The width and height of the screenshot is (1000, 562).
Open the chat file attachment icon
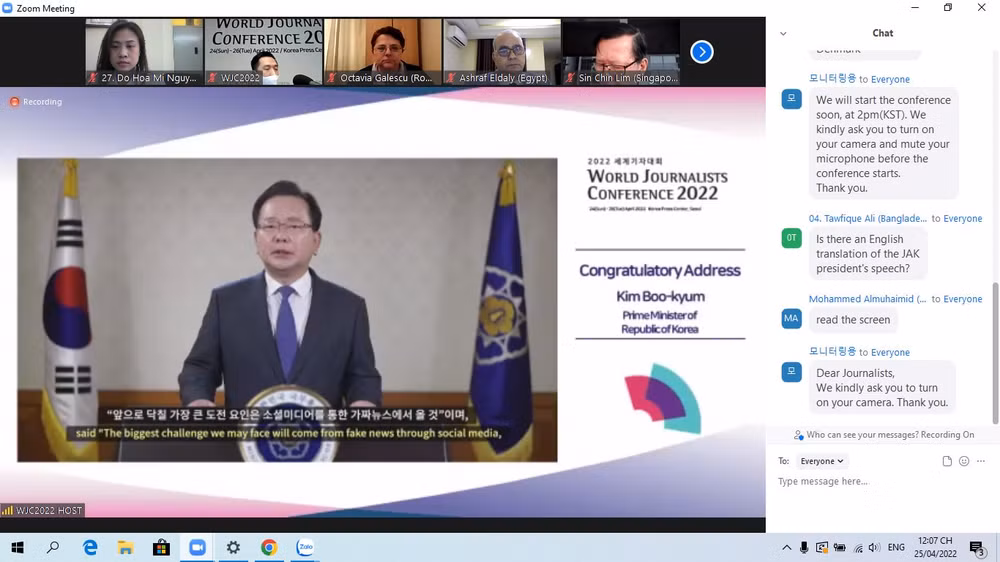947,461
